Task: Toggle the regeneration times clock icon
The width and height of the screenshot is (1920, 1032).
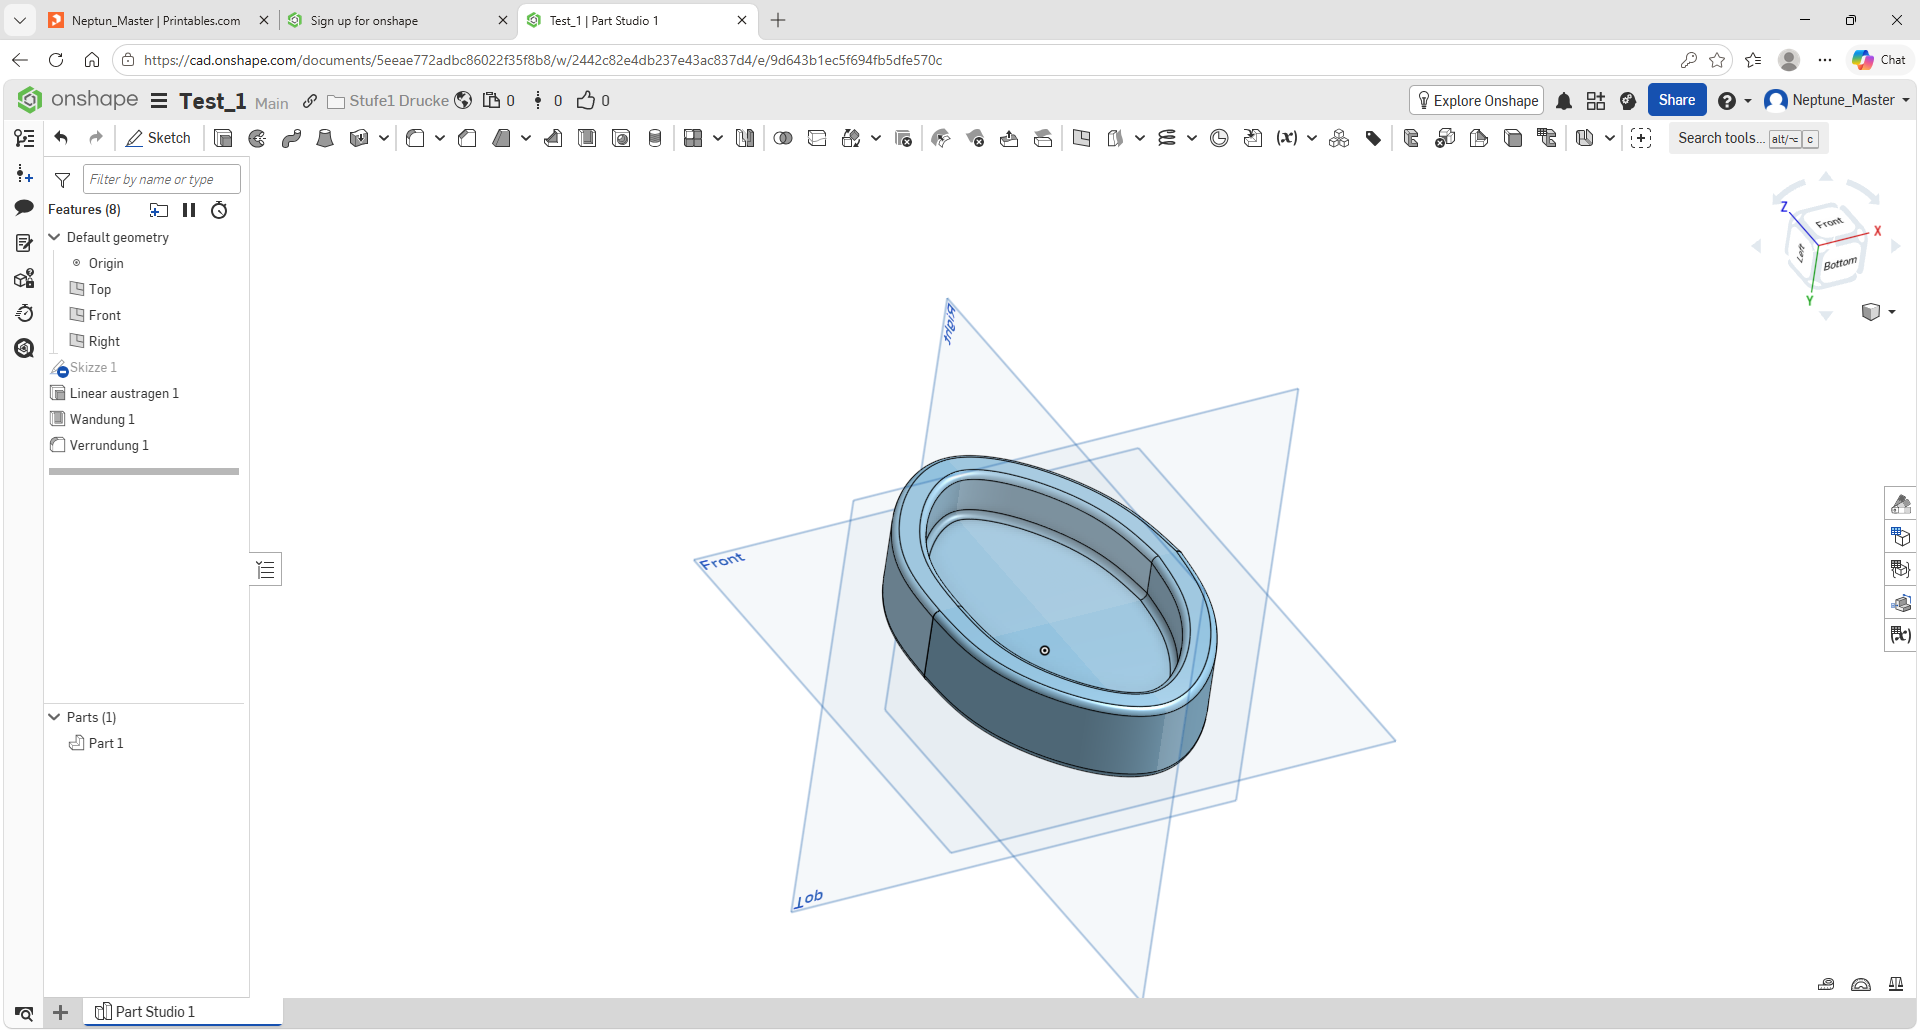Action: pos(219,210)
